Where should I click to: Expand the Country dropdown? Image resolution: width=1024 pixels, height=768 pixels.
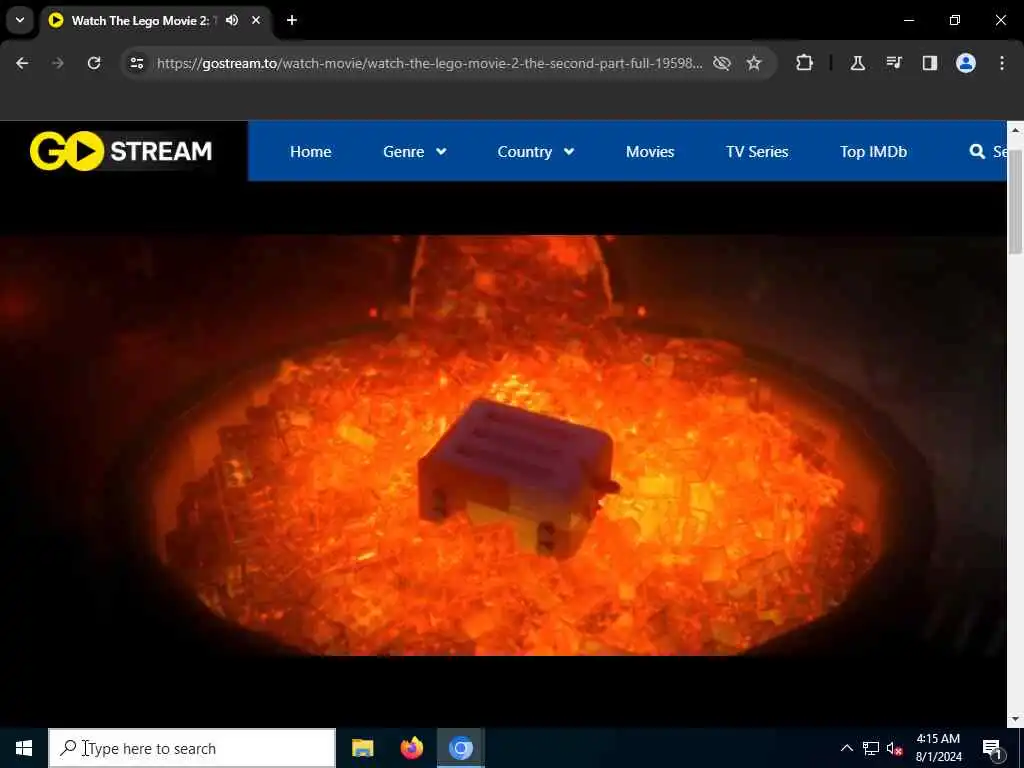pos(536,152)
